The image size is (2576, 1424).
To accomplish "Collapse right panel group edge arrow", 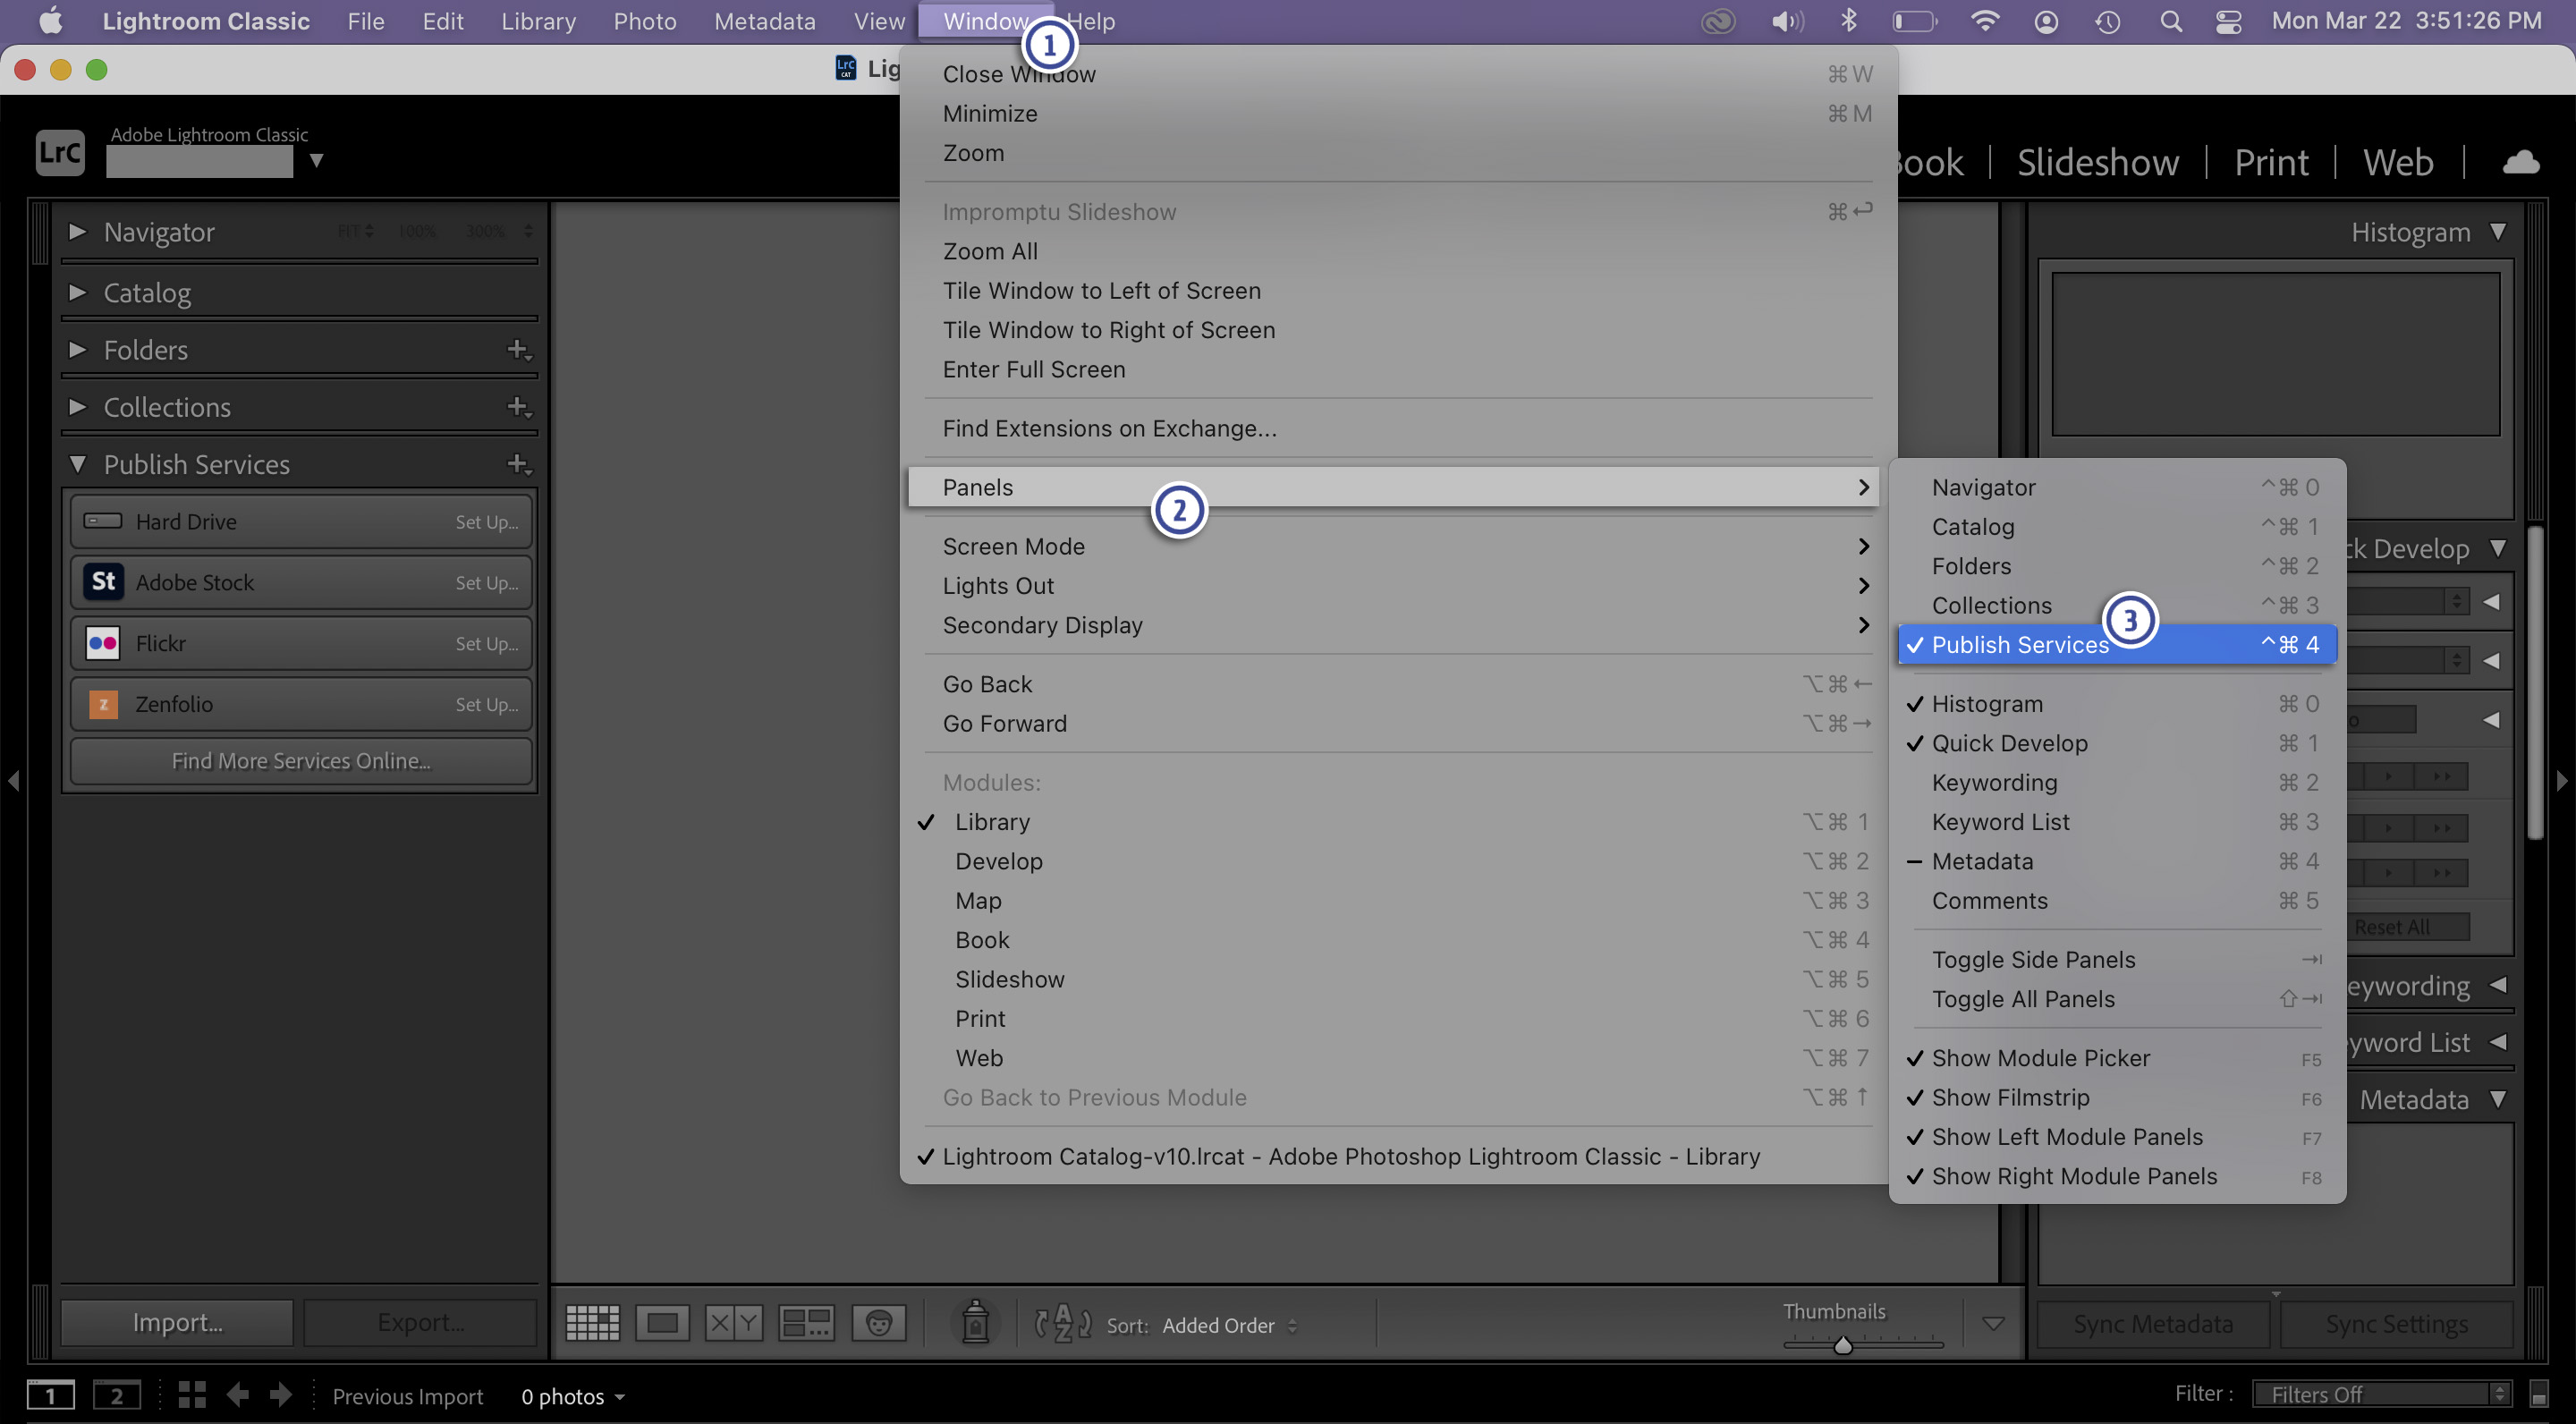I will pos(2562,780).
